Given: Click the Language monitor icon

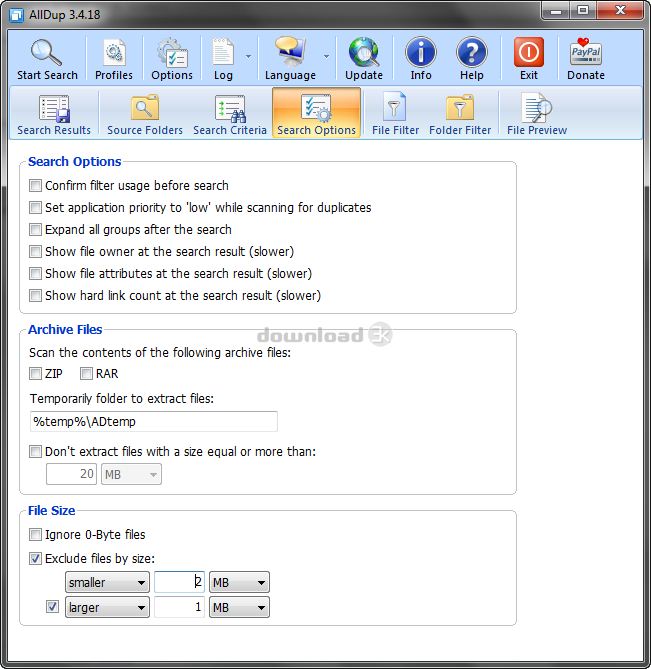Looking at the screenshot, I should [290, 52].
